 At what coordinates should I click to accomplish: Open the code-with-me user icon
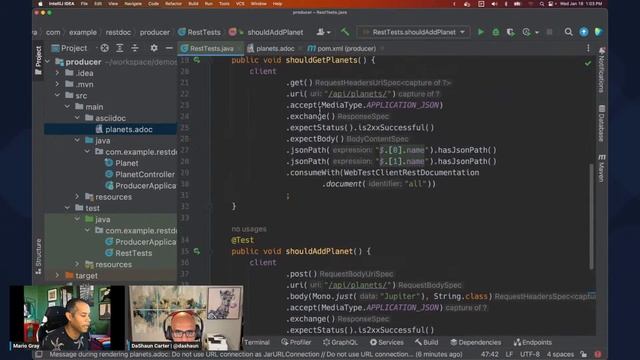point(323,32)
